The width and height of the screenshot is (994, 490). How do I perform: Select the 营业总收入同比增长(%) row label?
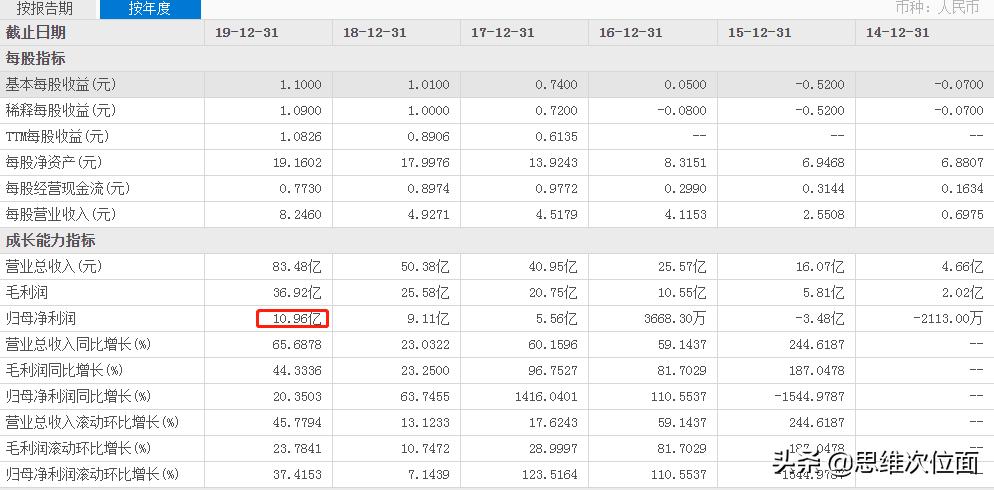[78, 344]
